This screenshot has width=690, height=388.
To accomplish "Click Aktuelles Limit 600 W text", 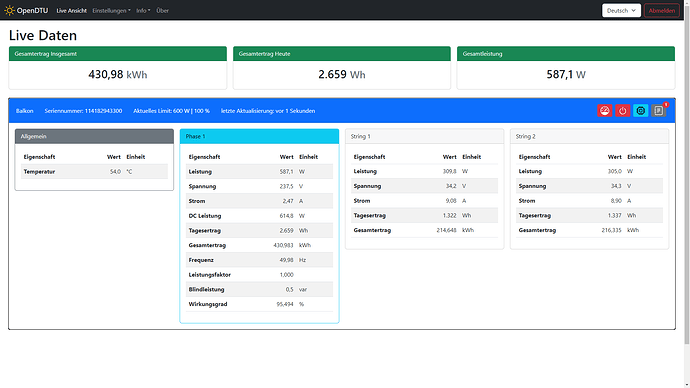I will (171, 111).
